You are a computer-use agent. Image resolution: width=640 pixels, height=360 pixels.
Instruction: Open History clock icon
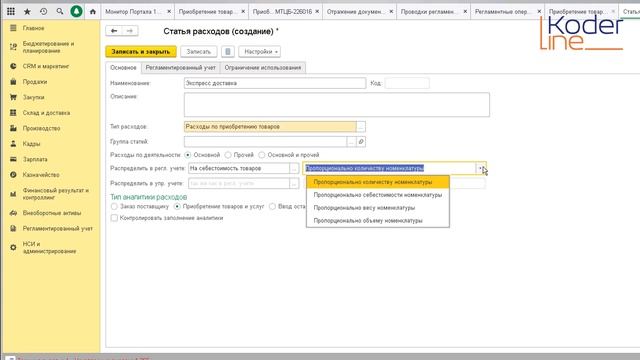pos(44,11)
